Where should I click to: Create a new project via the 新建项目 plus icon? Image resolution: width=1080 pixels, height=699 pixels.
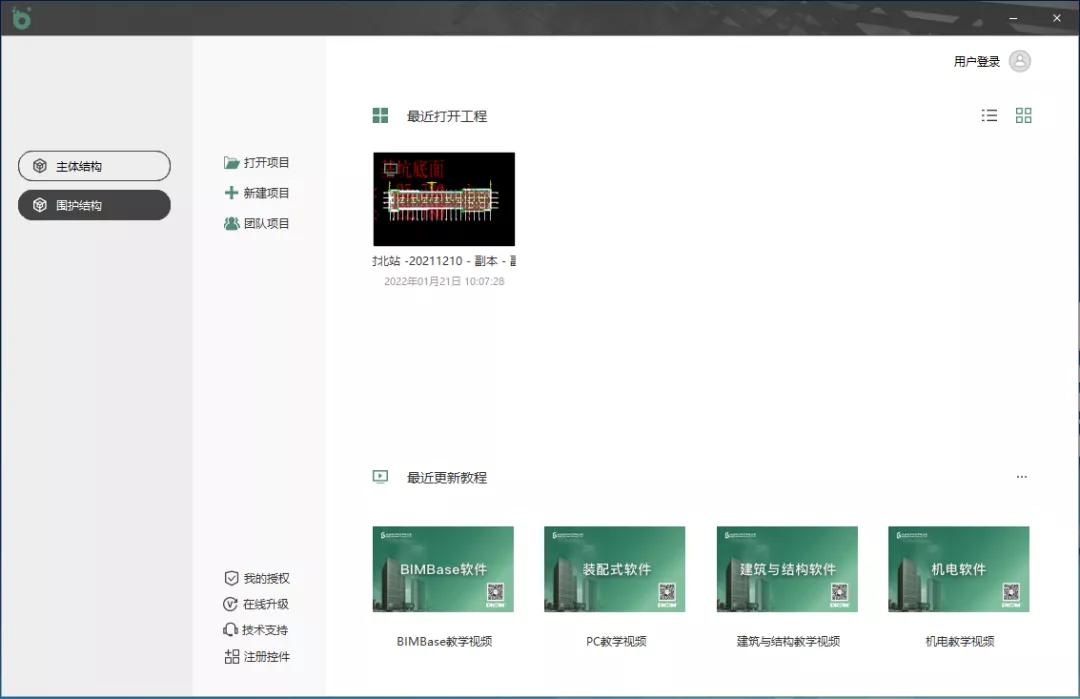231,192
